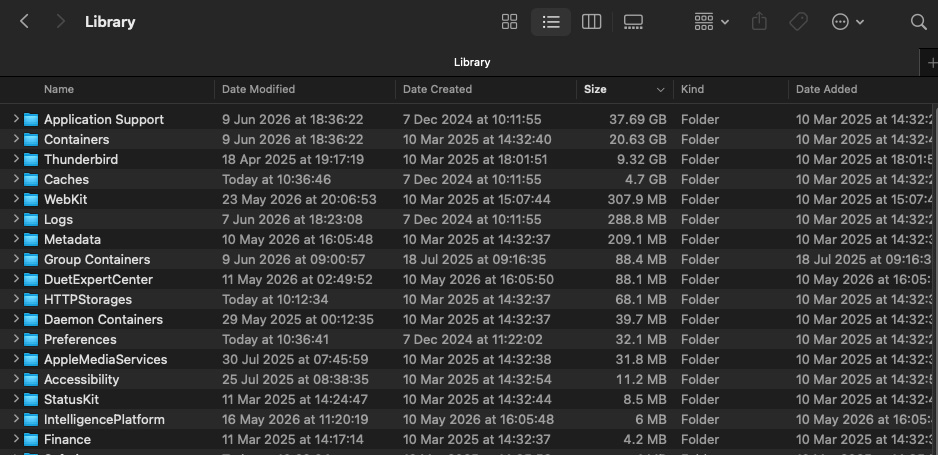This screenshot has width=938, height=455.
Task: Click the Containers folder icon
Action: point(31,139)
